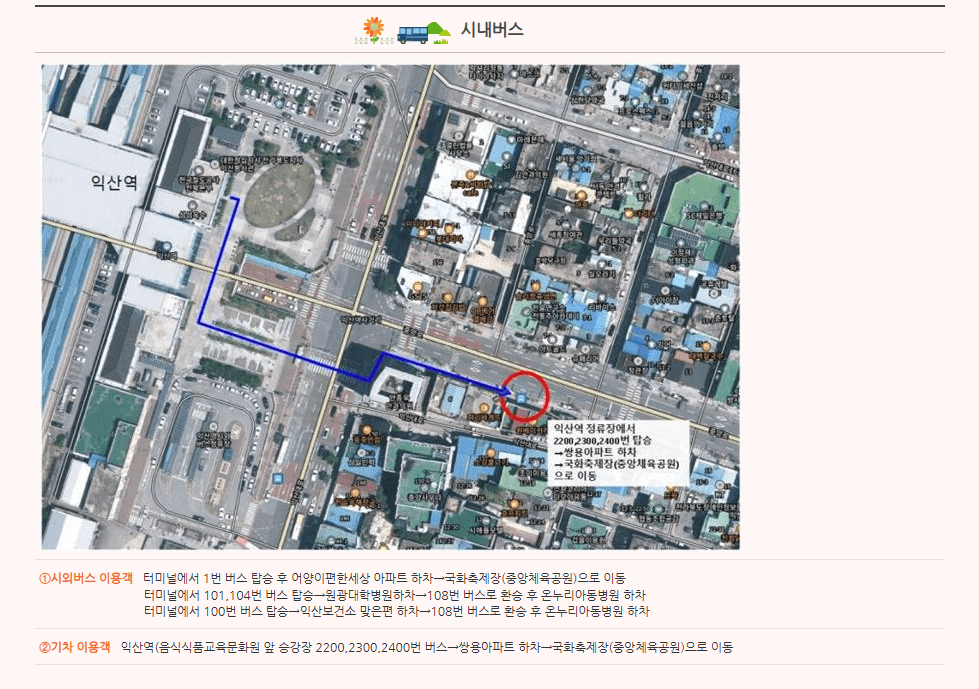
Task: Click the sunflower icon in the page header
Action: [372, 28]
